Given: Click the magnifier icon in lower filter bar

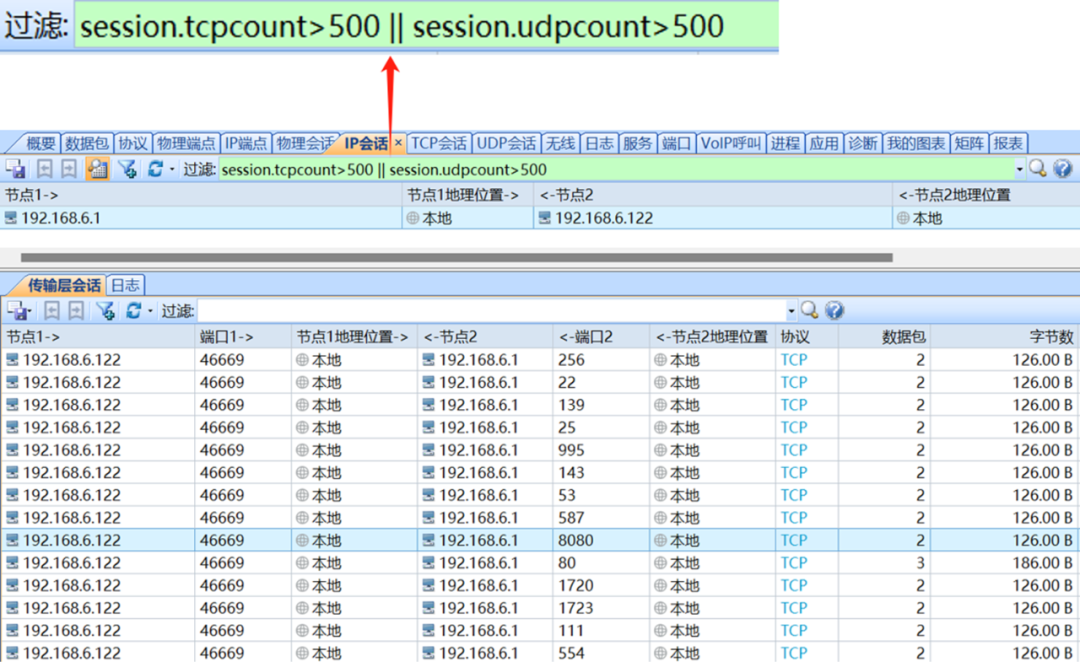Looking at the screenshot, I should [810, 311].
